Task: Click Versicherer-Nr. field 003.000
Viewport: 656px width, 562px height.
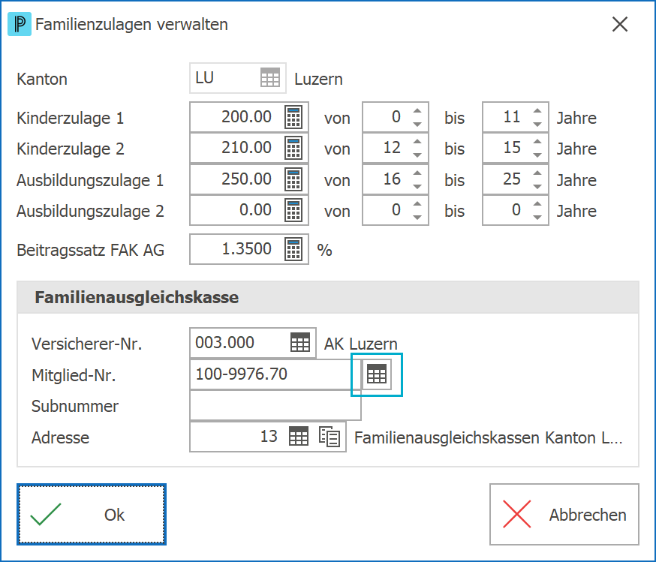Action: pos(253,343)
